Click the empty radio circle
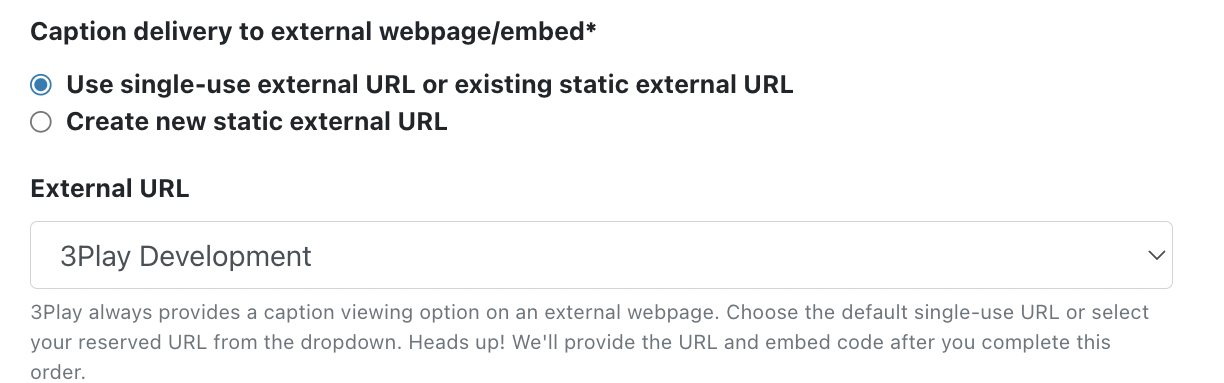Image resolution: width=1224 pixels, height=383 pixels. 41,123
